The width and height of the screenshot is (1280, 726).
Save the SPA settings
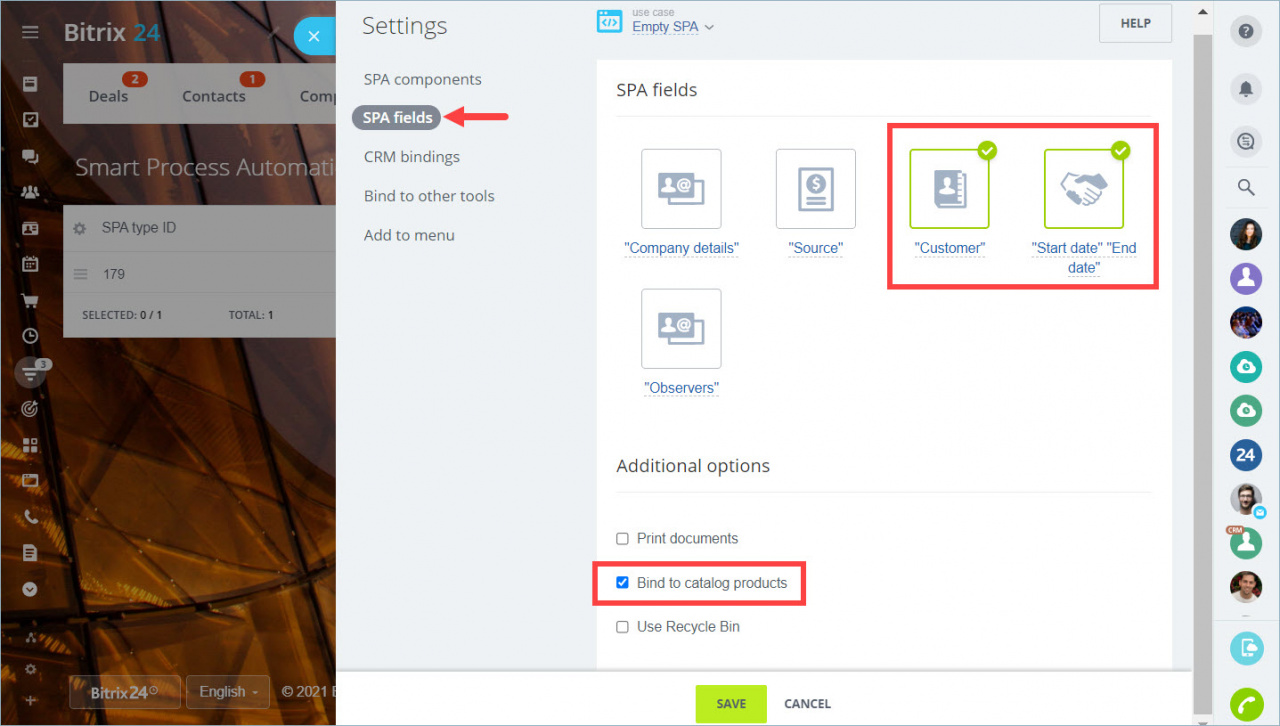tap(731, 704)
